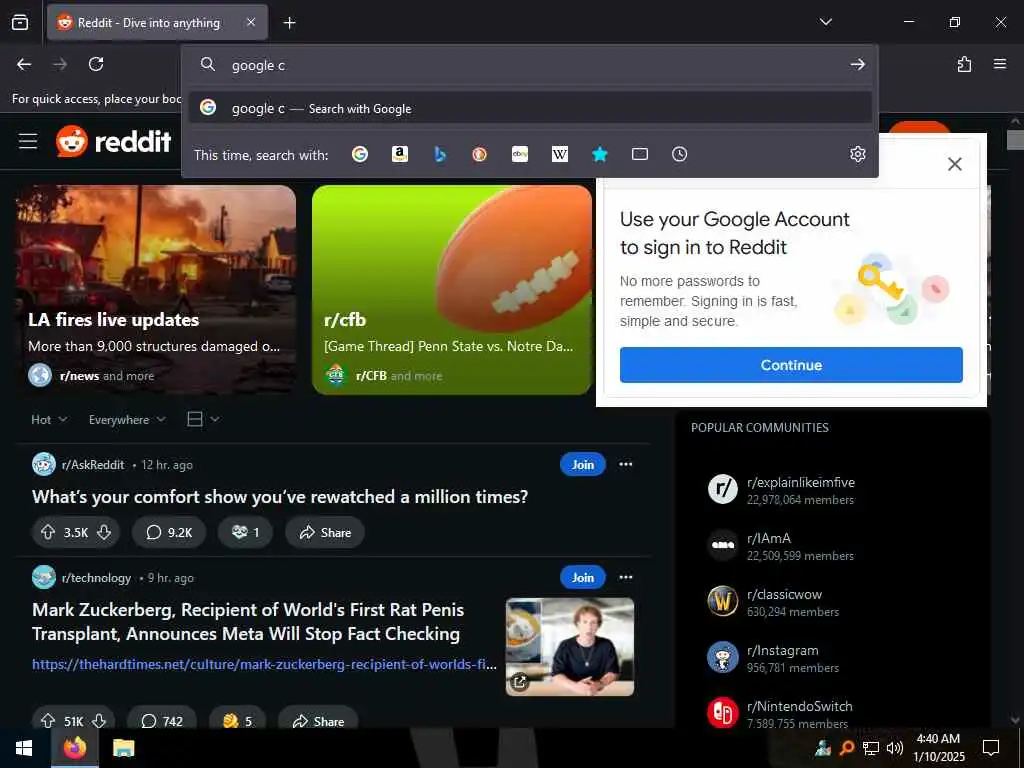Viewport: 1024px width, 768px height.
Task: Open Firefox from taskbar
Action: (75, 748)
